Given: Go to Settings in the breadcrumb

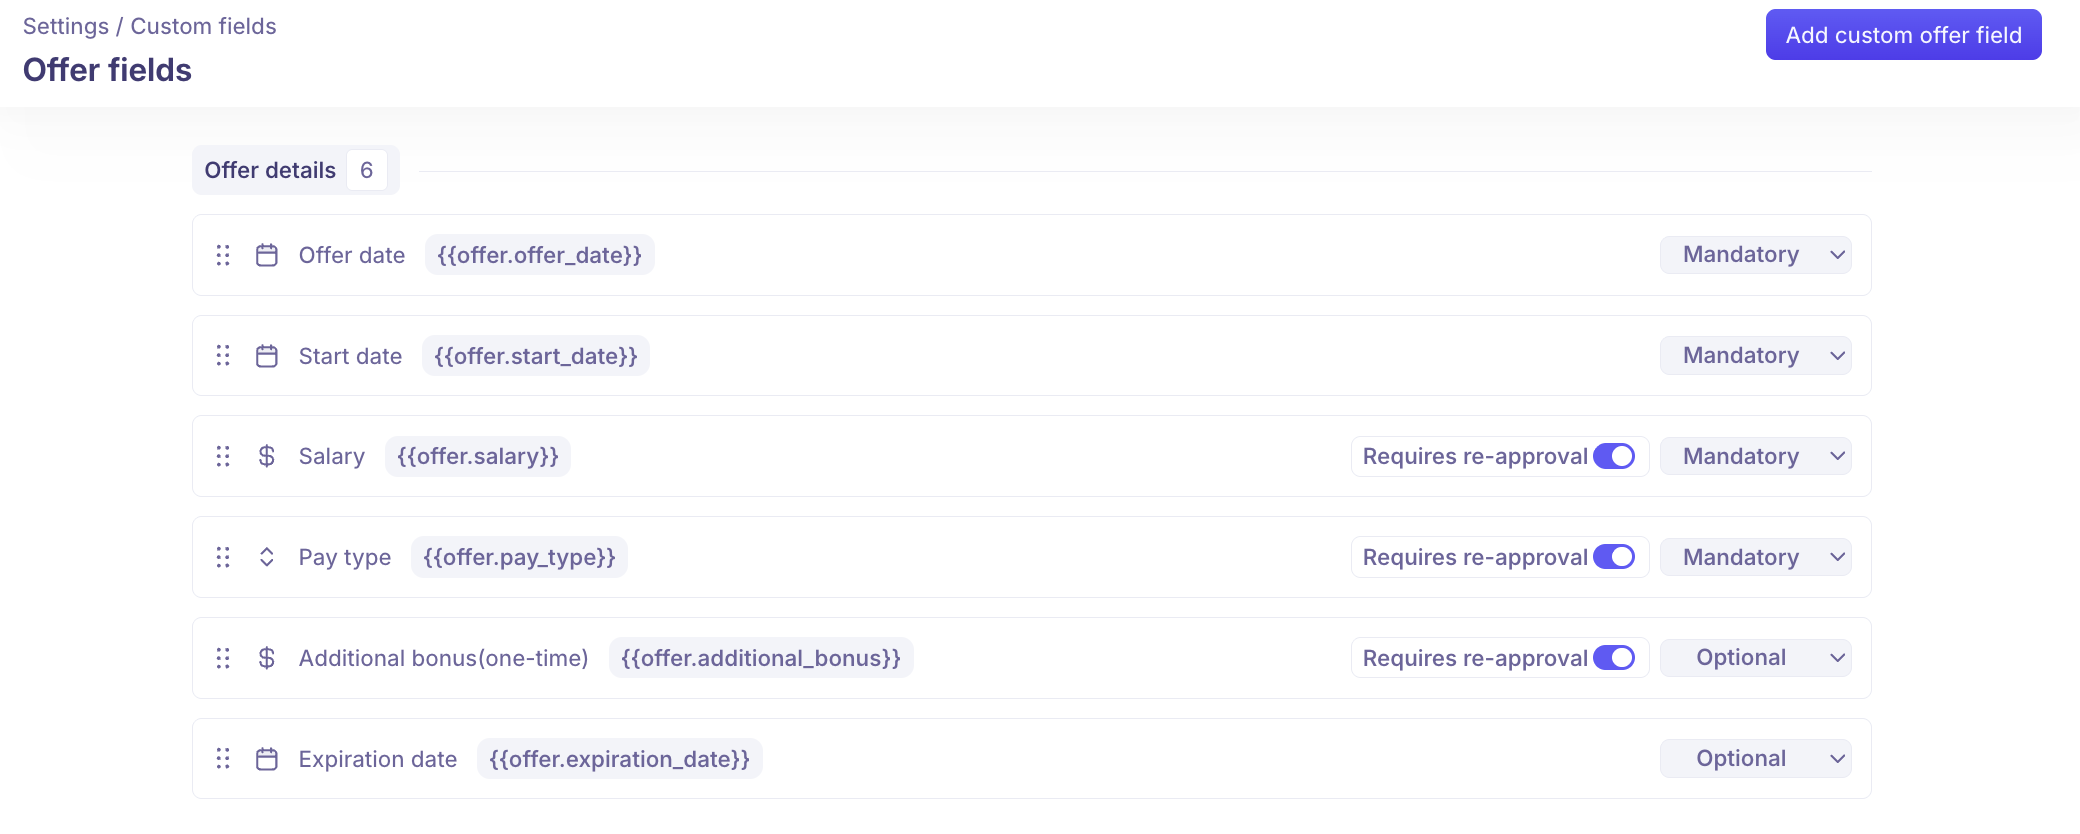Looking at the screenshot, I should pos(66,26).
